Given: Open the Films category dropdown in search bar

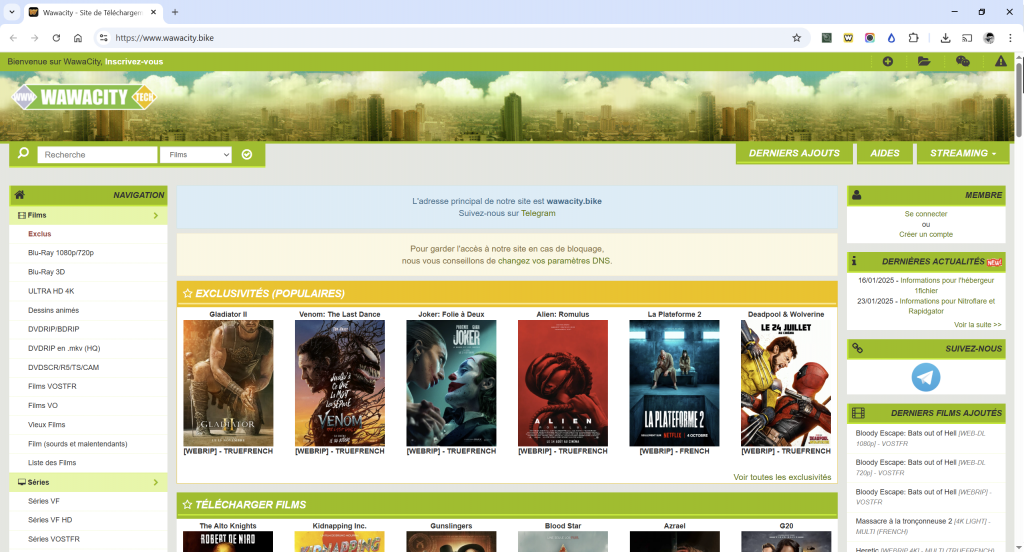Looking at the screenshot, I should coord(198,155).
